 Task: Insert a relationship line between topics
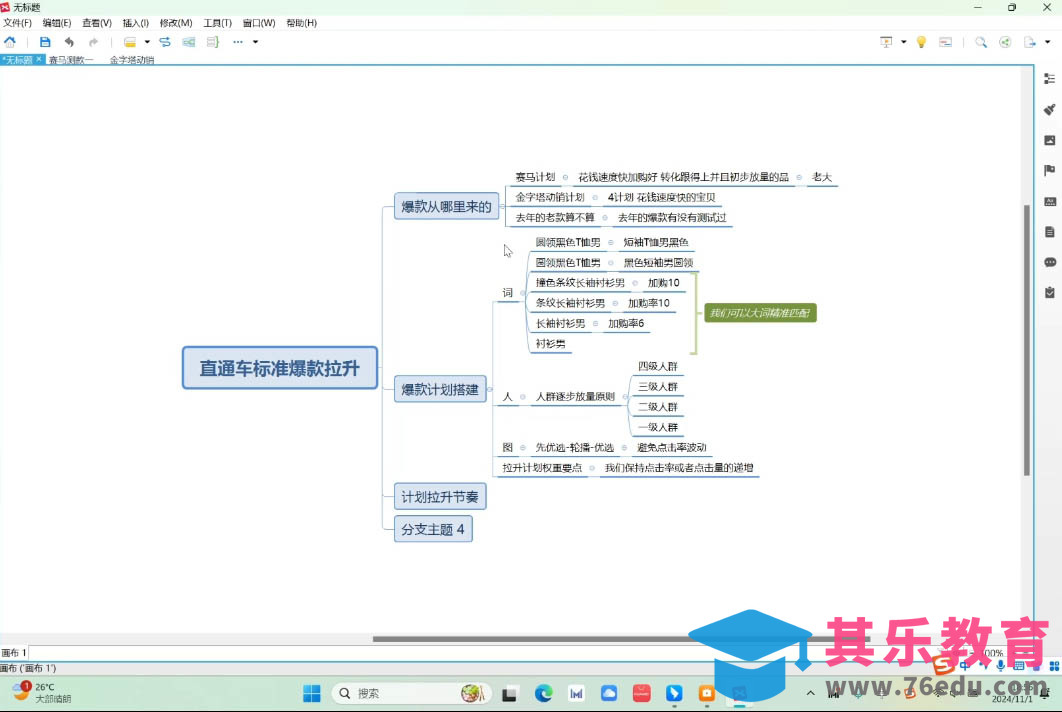[x=167, y=42]
